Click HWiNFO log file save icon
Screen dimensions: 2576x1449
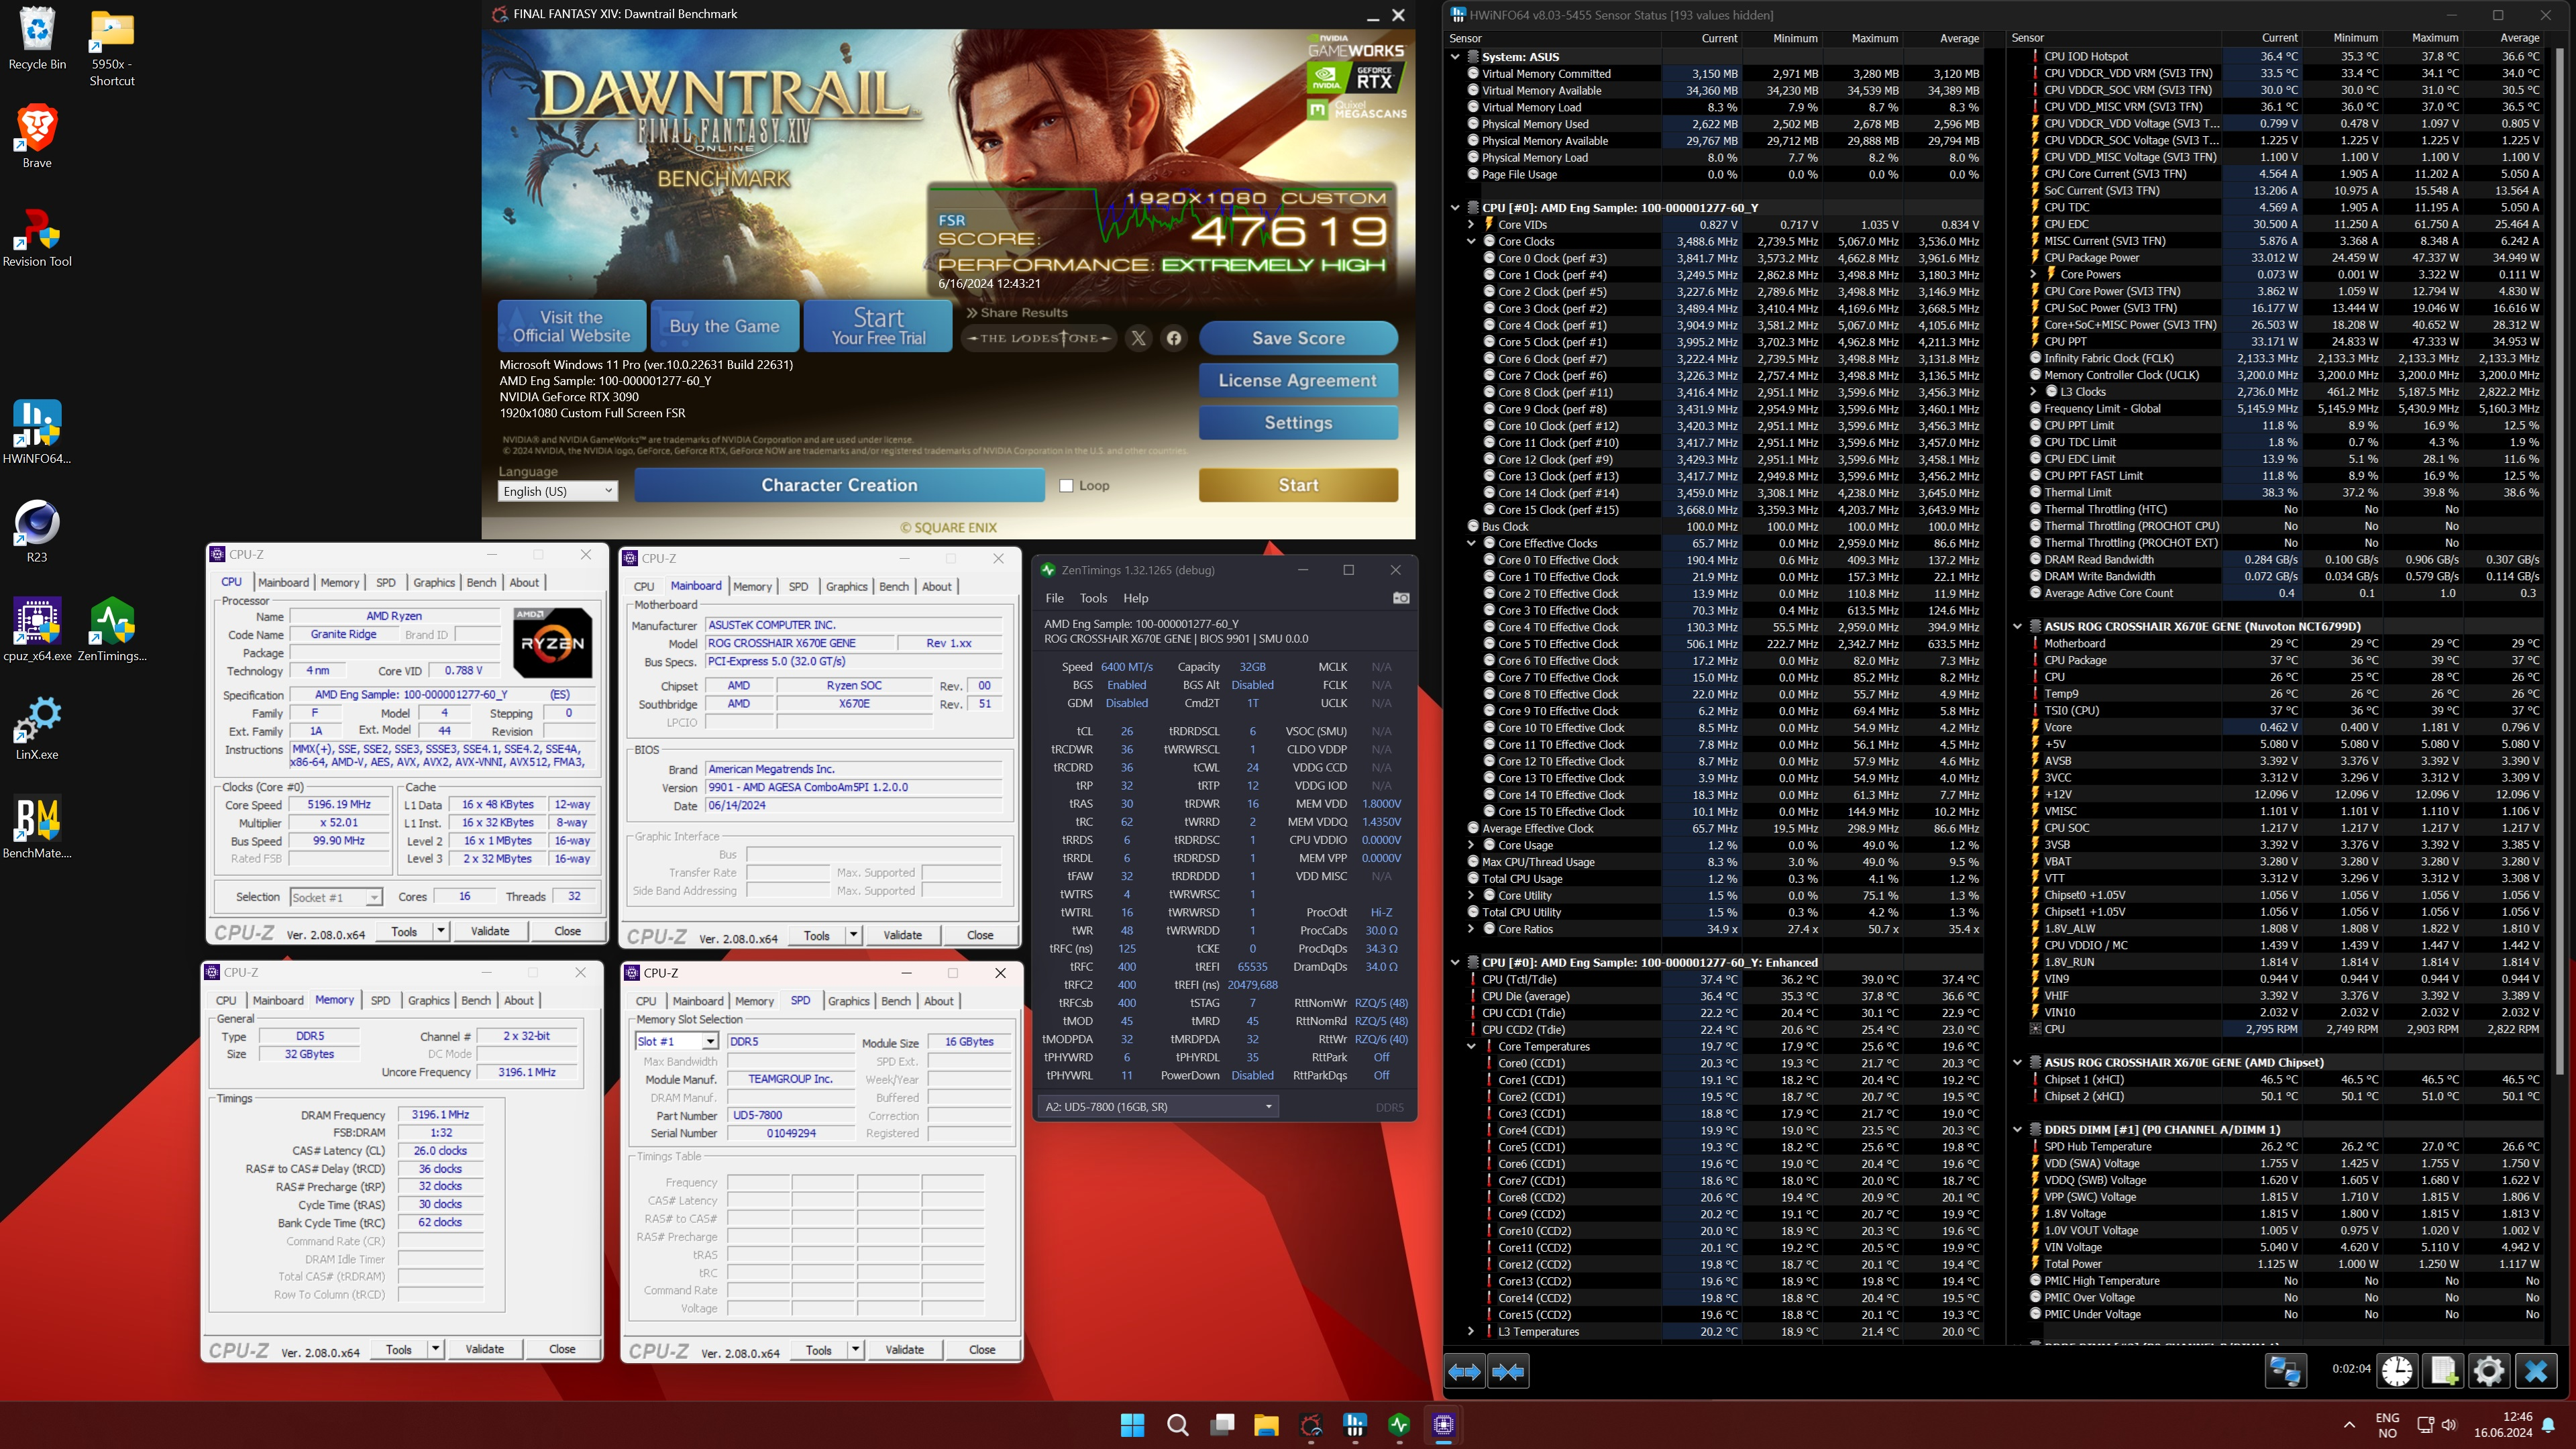pos(2443,1370)
